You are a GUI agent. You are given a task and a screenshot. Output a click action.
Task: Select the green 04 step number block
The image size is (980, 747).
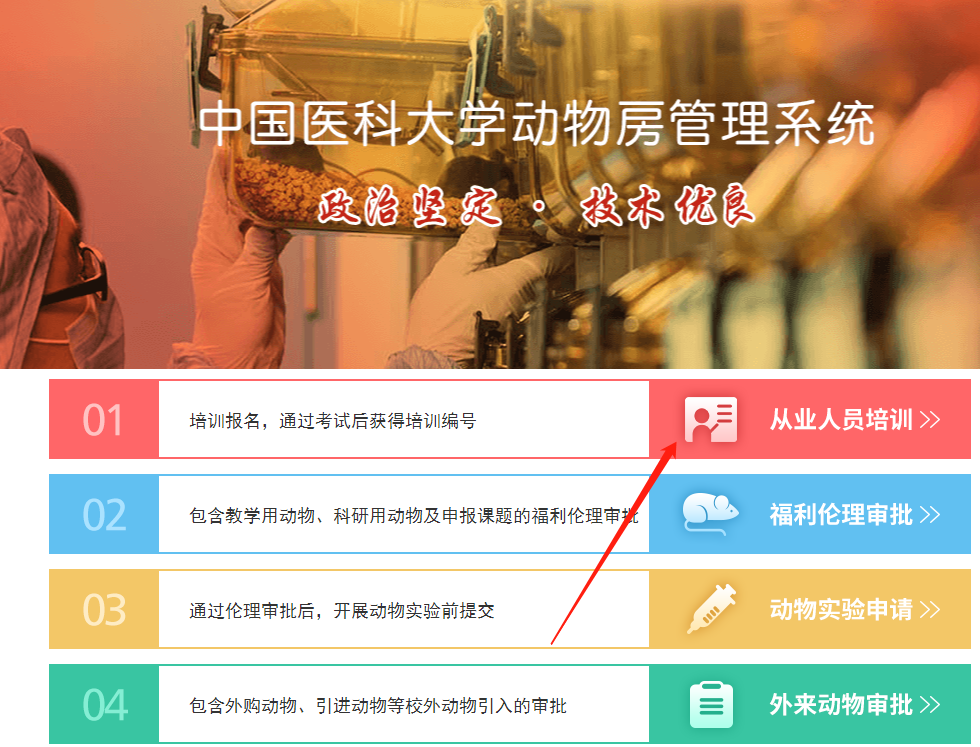click(x=104, y=704)
